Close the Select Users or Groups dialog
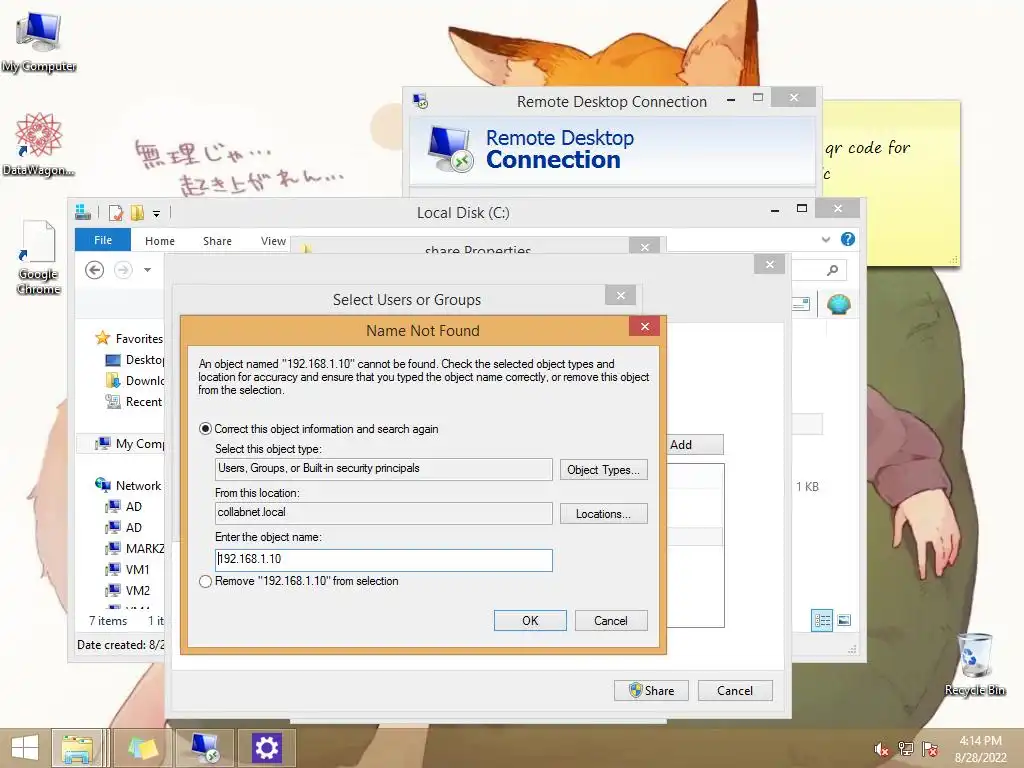 [620, 295]
